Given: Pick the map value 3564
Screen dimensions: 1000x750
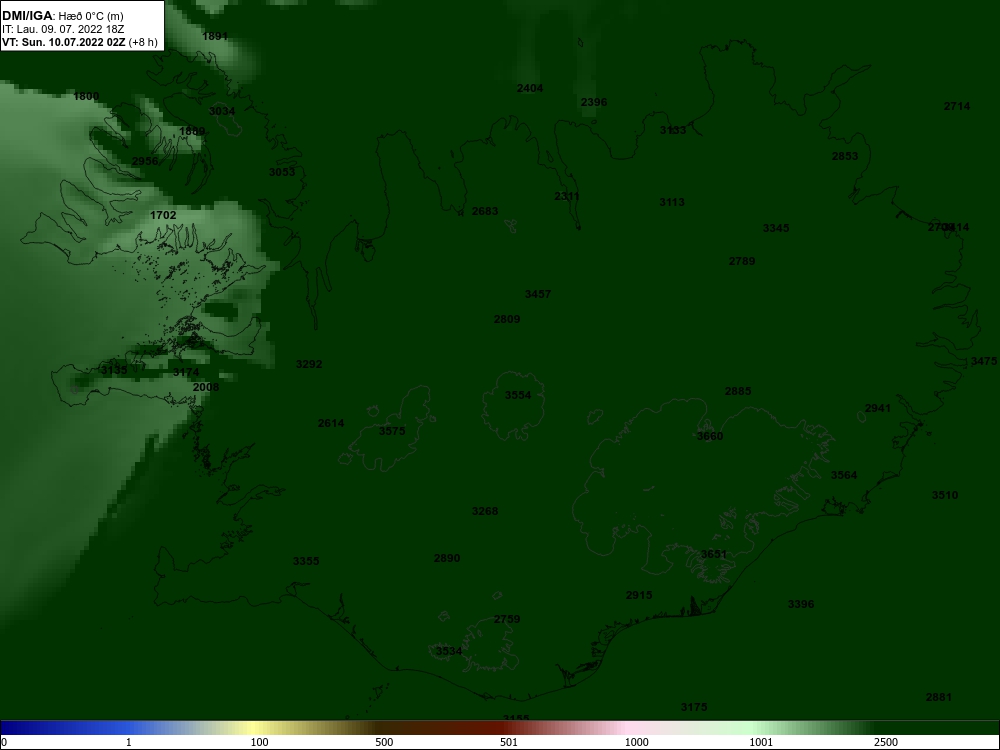Looking at the screenshot, I should pyautogui.click(x=844, y=475).
